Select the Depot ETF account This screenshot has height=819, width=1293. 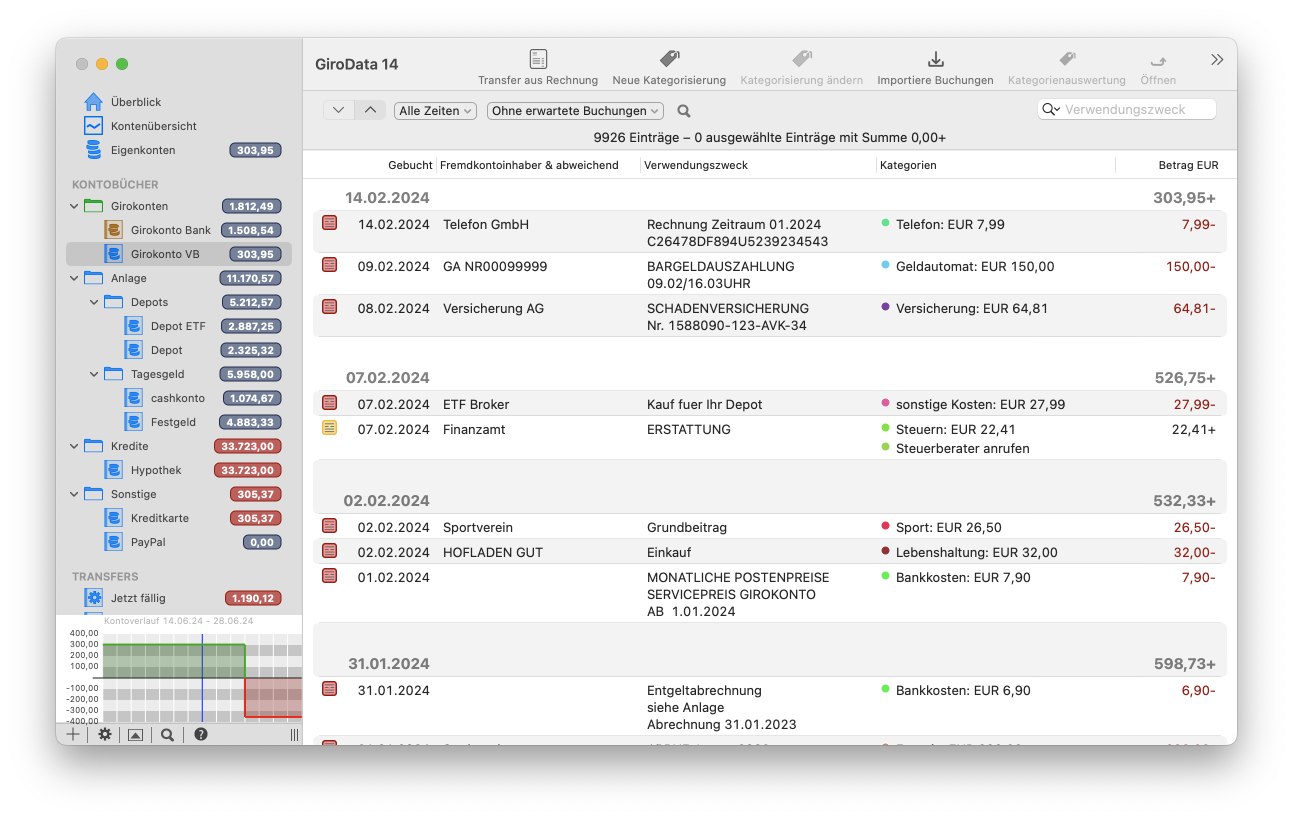click(x=179, y=326)
